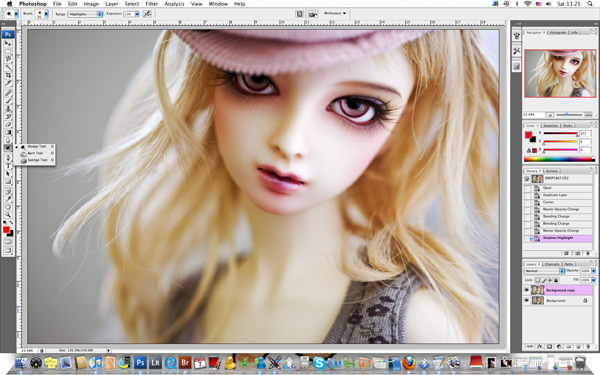
Task: Select the Path Selection tool
Action: (8, 174)
